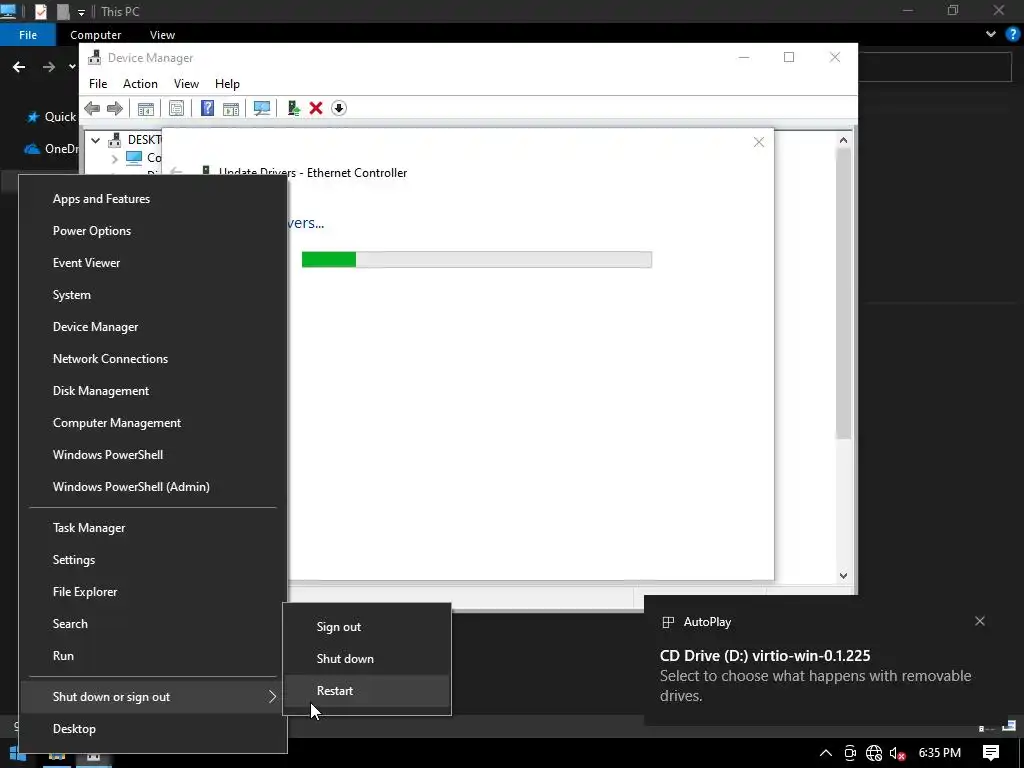Image resolution: width=1024 pixels, height=768 pixels.
Task: Click the green driver update progress bar
Action: click(477, 259)
